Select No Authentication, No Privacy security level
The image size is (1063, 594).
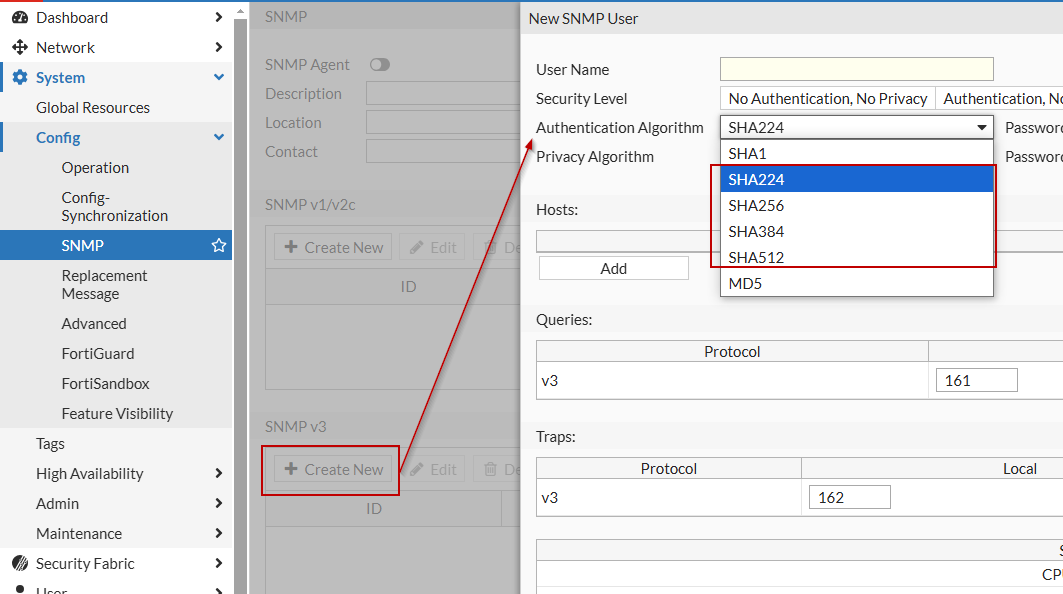tap(828, 98)
